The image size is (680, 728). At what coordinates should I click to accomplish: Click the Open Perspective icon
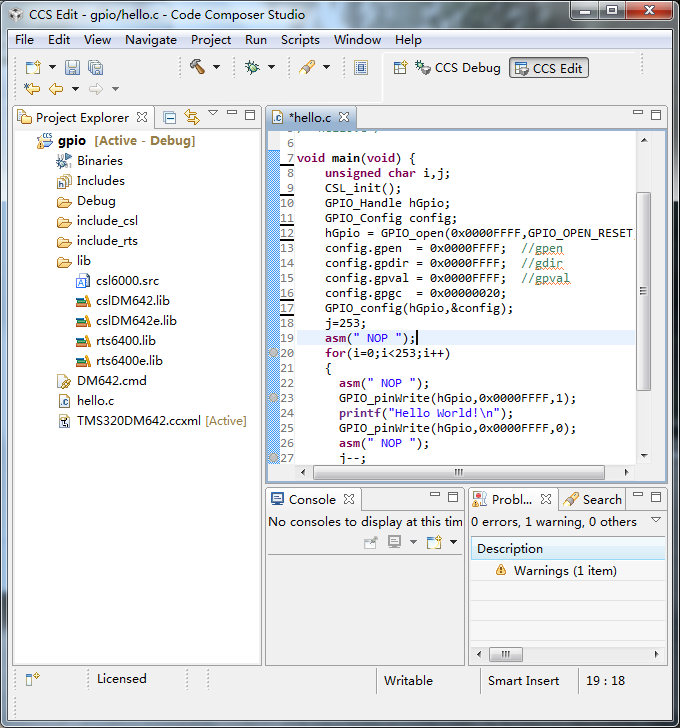400,67
